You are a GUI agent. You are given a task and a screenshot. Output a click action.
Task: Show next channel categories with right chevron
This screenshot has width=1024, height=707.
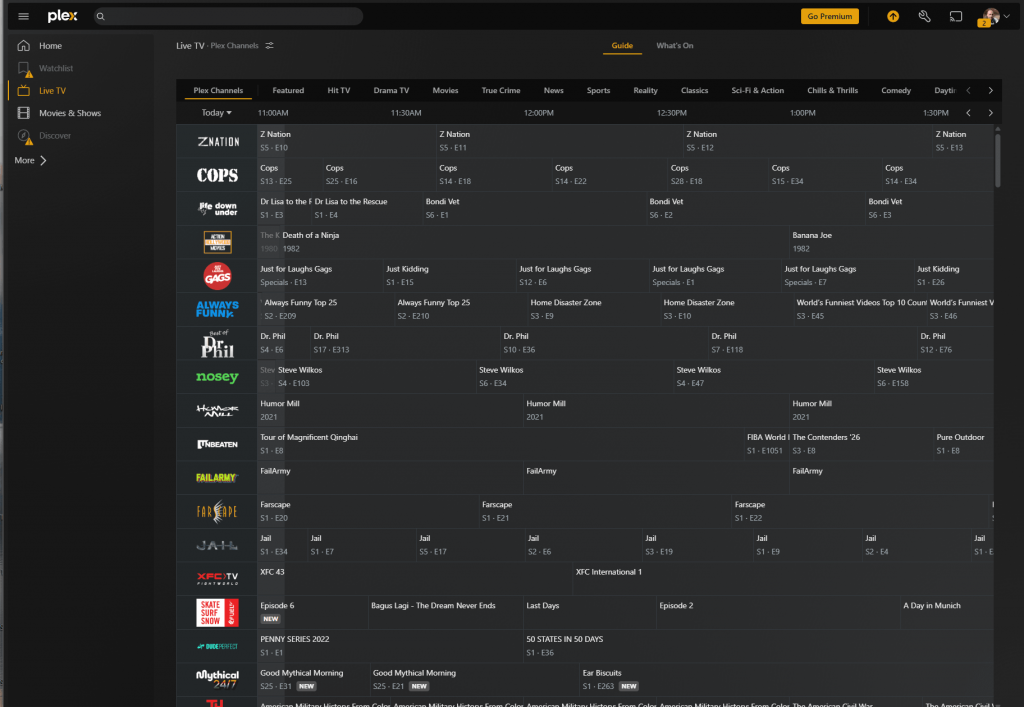click(991, 91)
